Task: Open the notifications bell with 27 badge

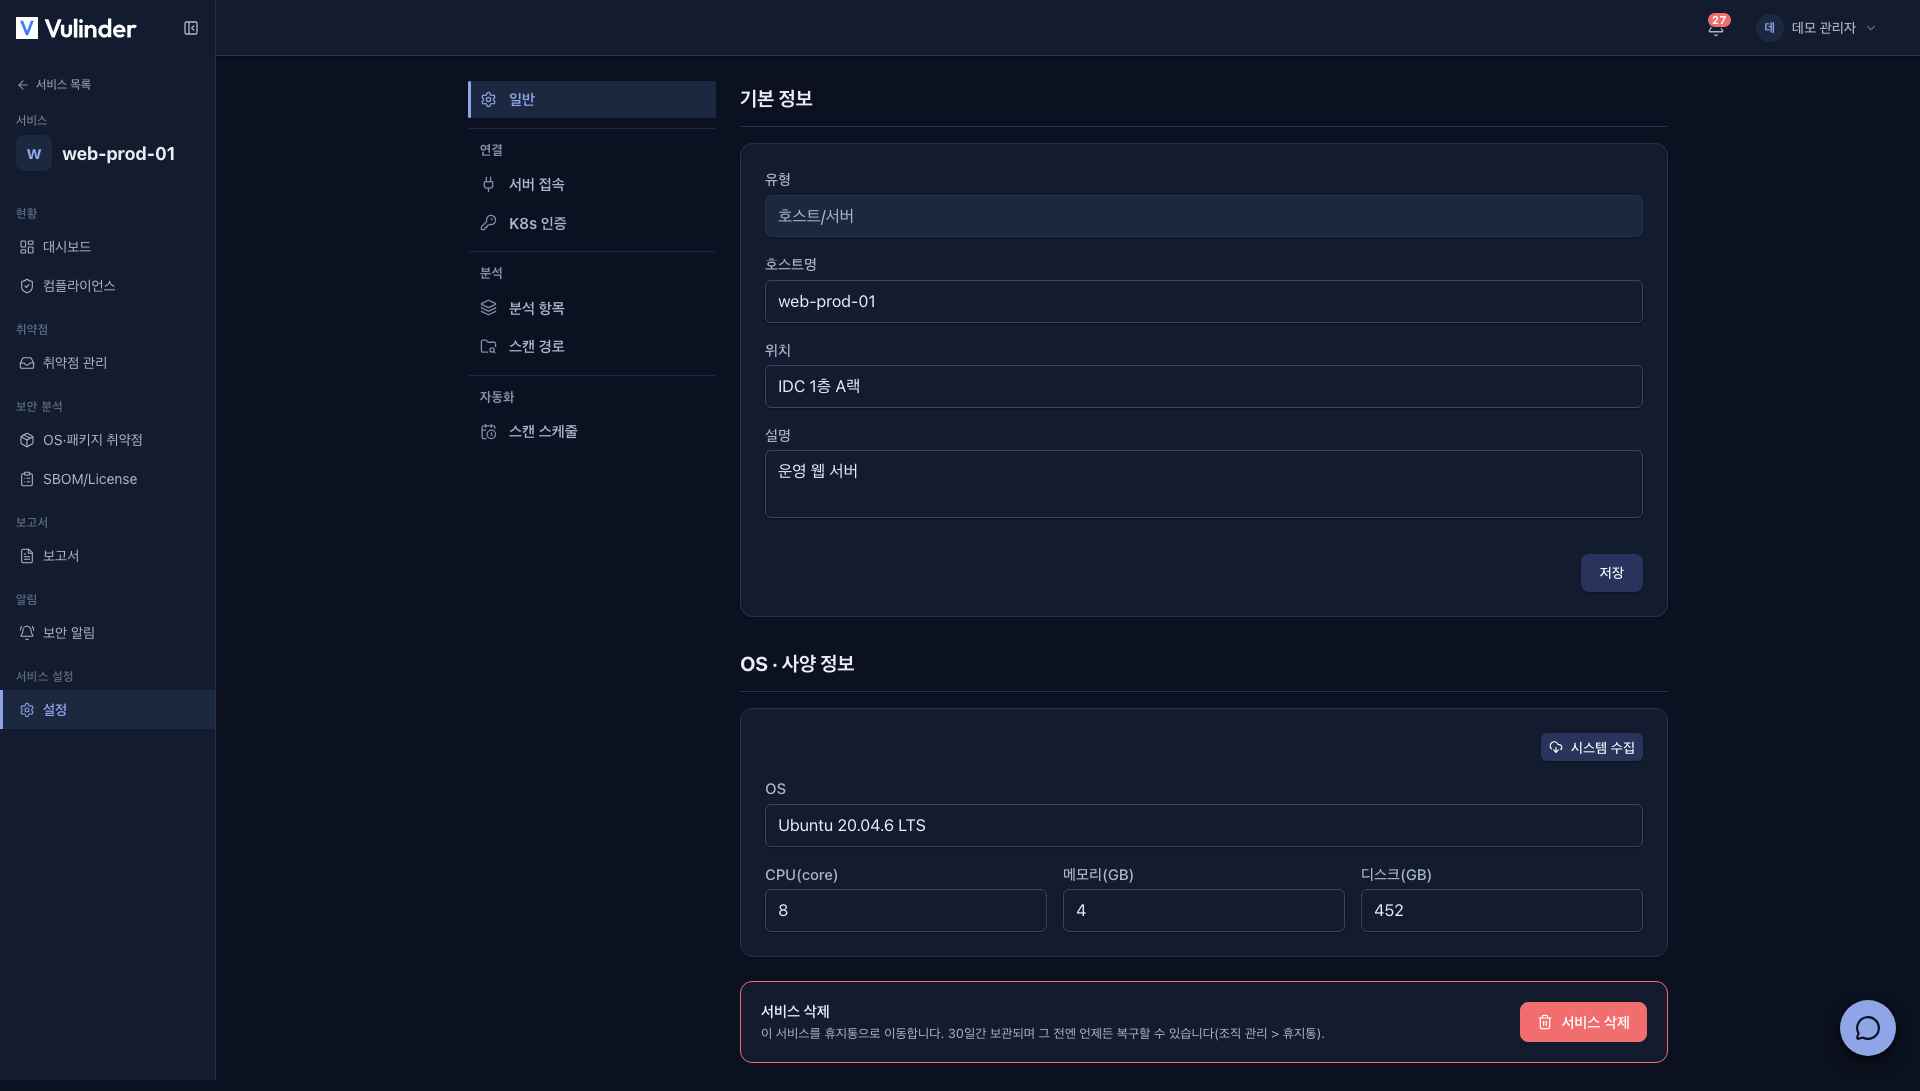Action: [x=1716, y=27]
